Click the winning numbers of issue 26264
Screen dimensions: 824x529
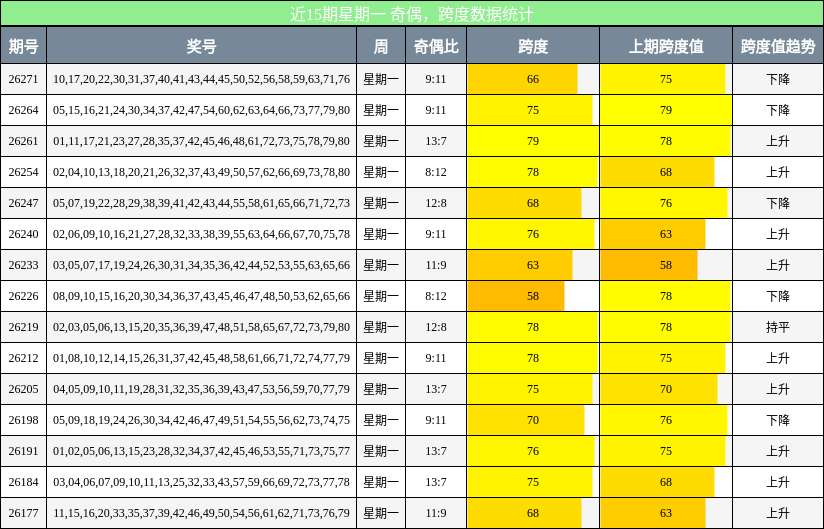[x=202, y=110]
